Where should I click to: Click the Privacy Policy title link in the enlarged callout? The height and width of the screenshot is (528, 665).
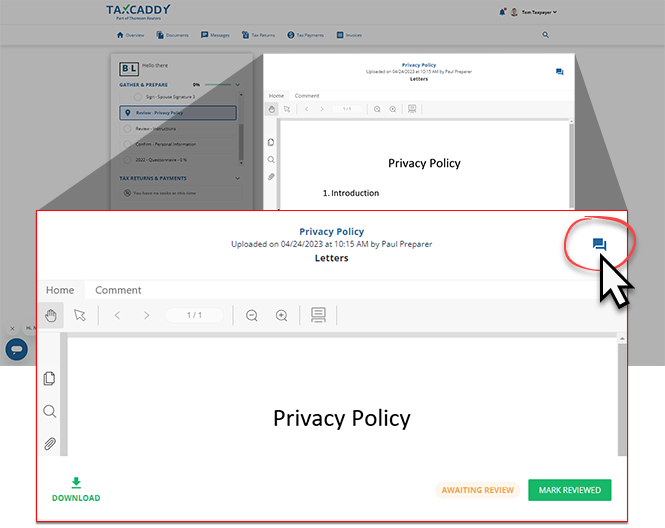332,232
